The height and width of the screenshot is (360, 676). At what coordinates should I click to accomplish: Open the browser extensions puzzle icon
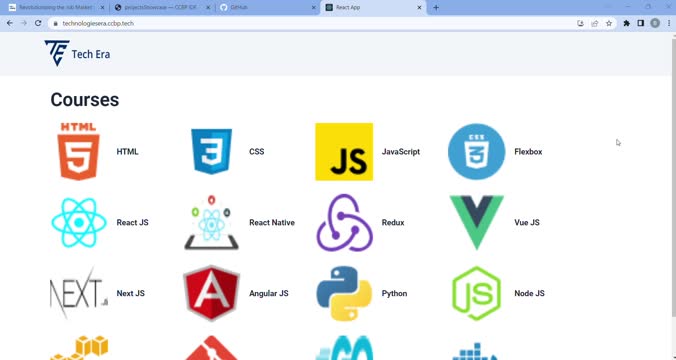click(626, 23)
